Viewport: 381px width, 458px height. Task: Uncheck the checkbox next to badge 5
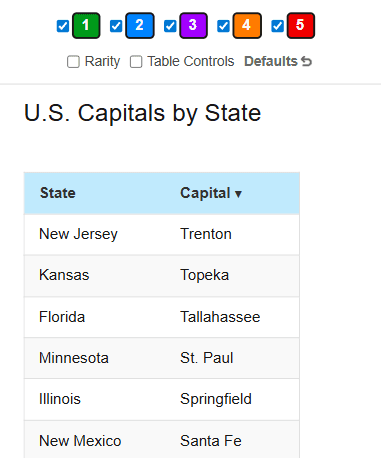(277, 26)
